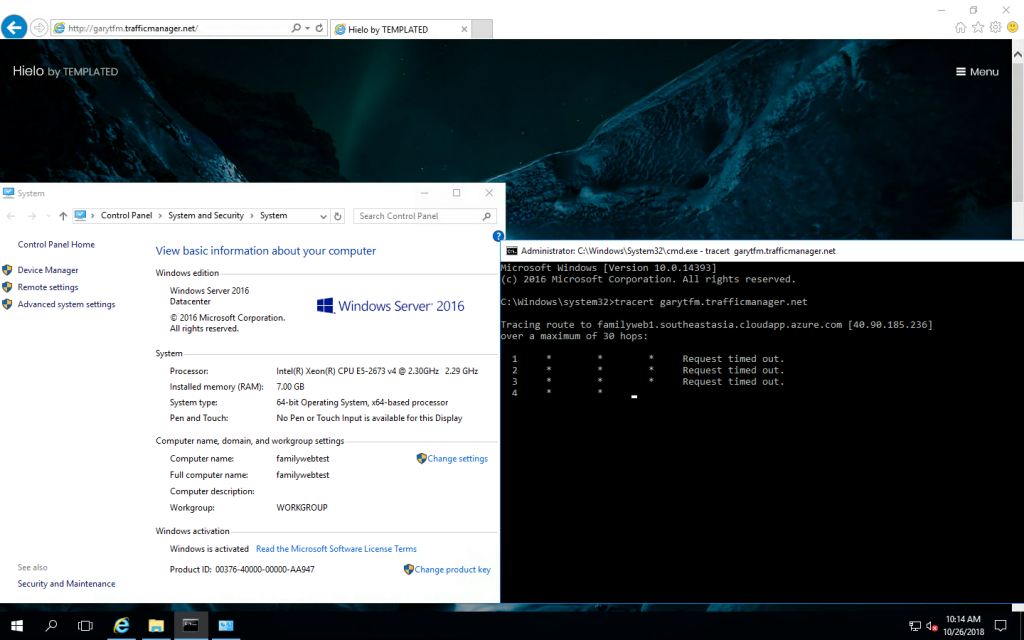Screen dimensions: 1024x640
Task: Open the IE address bar dropdown arrow
Action: 308,28
